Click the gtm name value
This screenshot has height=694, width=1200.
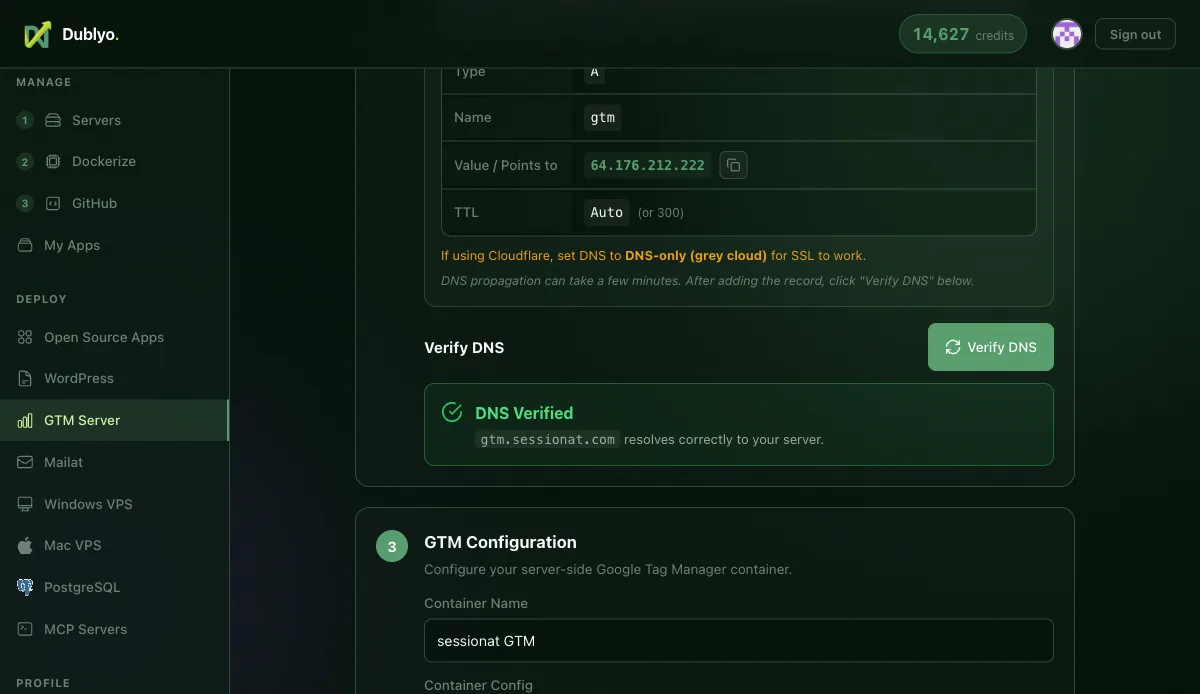(602, 117)
